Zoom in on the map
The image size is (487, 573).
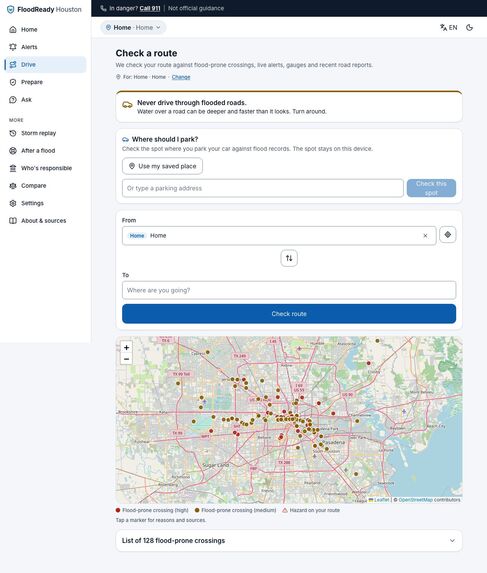(126, 348)
